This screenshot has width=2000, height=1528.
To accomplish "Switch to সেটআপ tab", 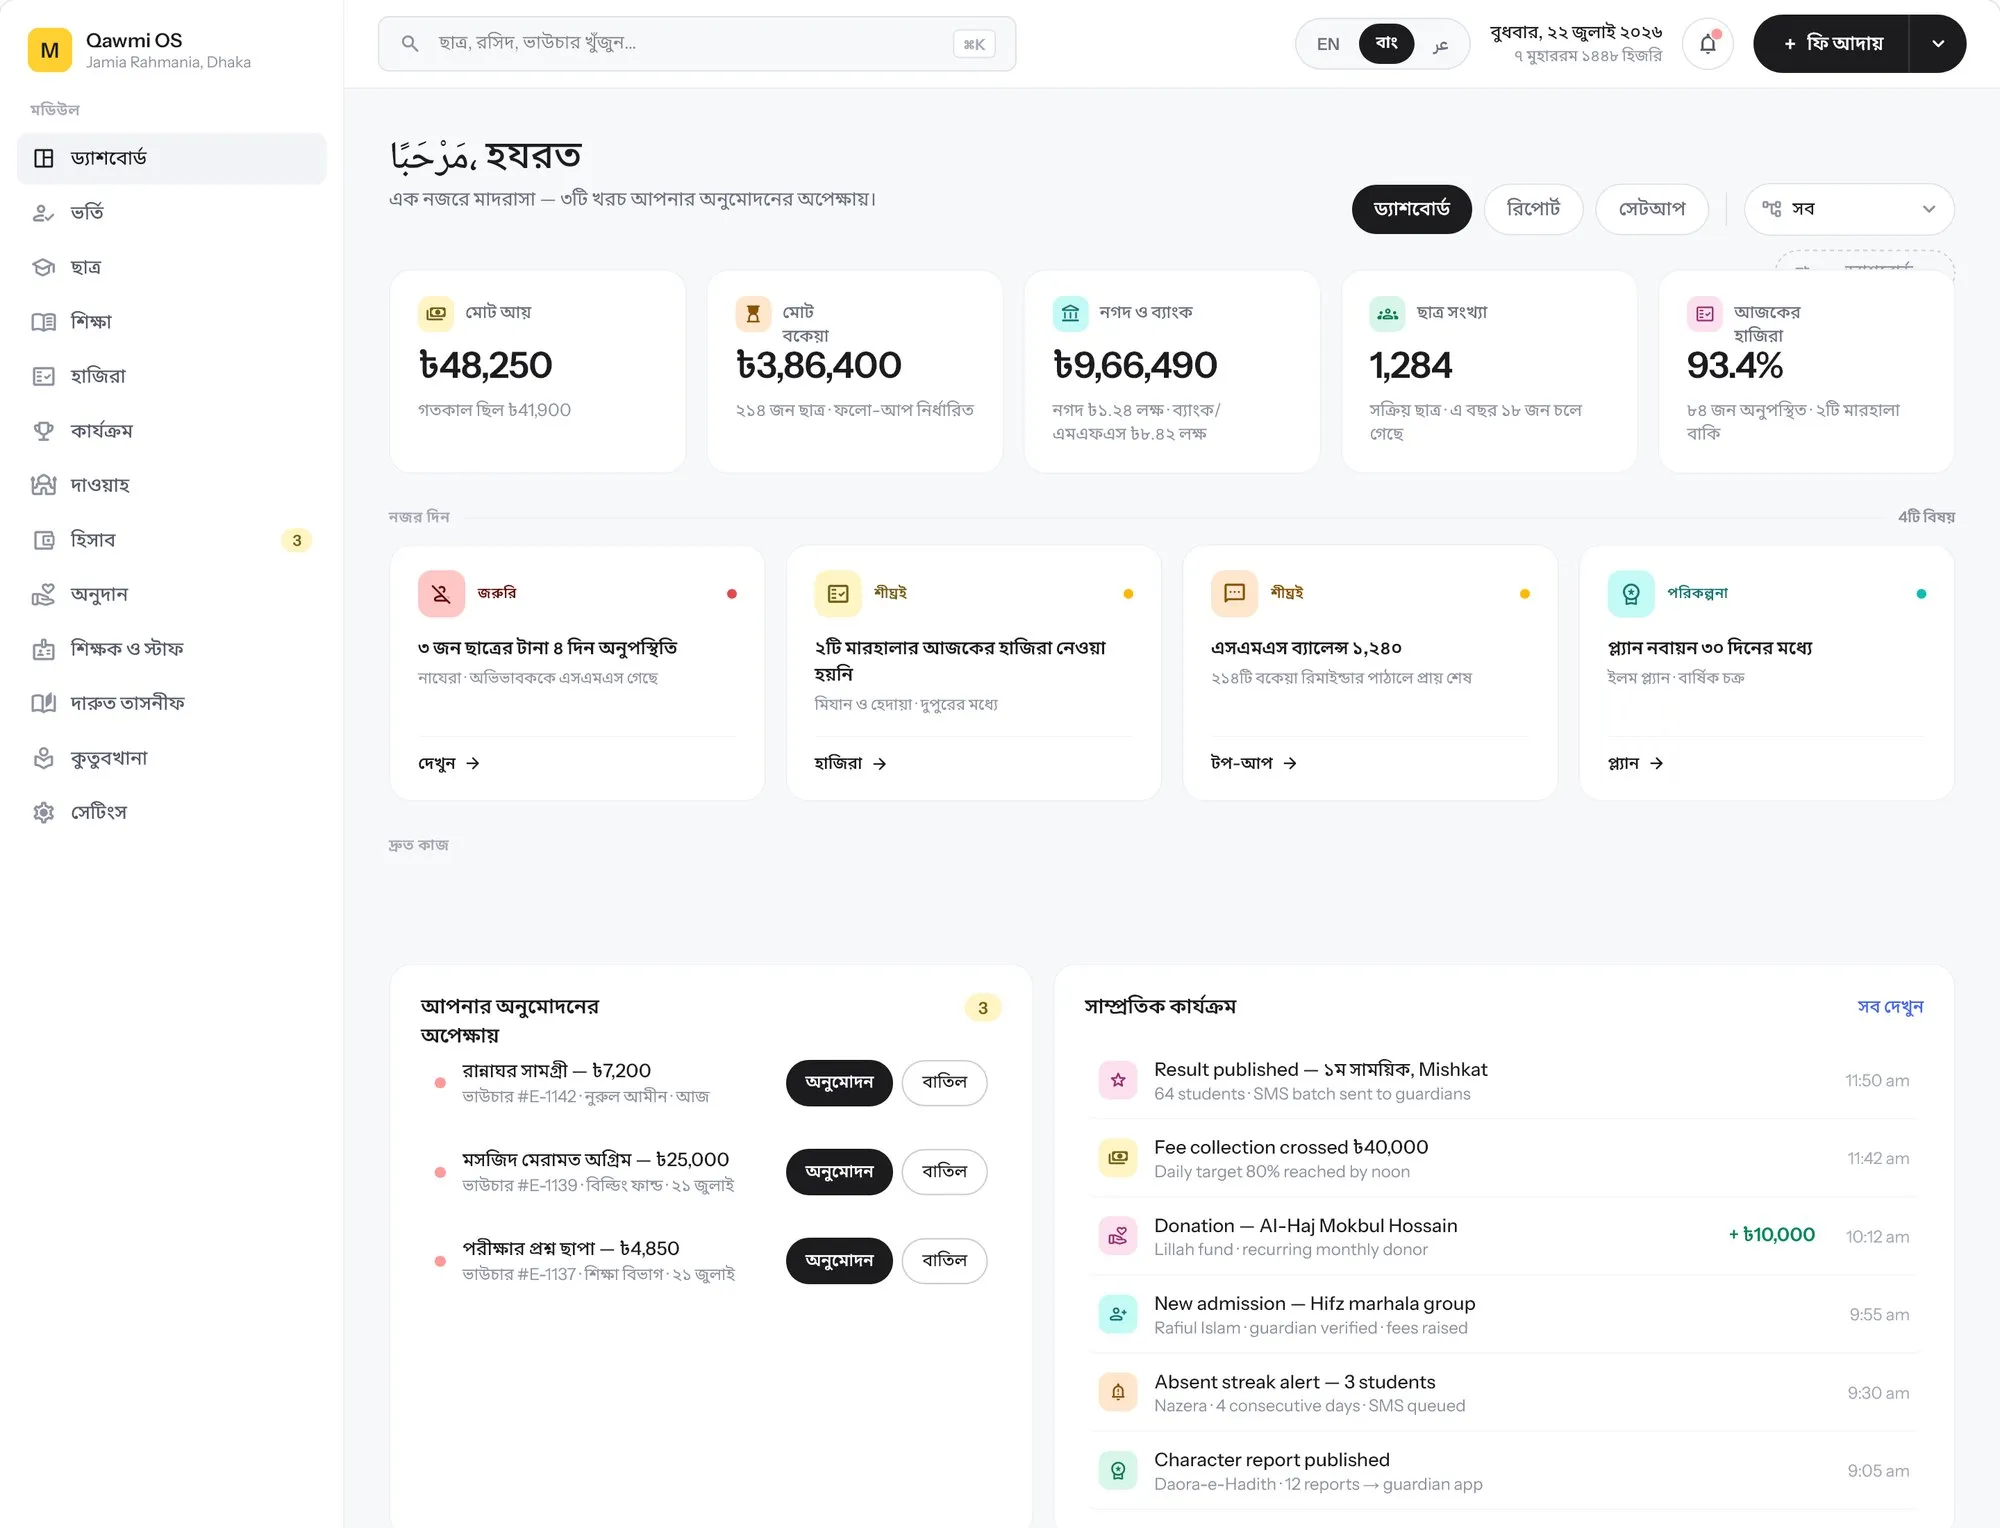I will click(x=1652, y=209).
